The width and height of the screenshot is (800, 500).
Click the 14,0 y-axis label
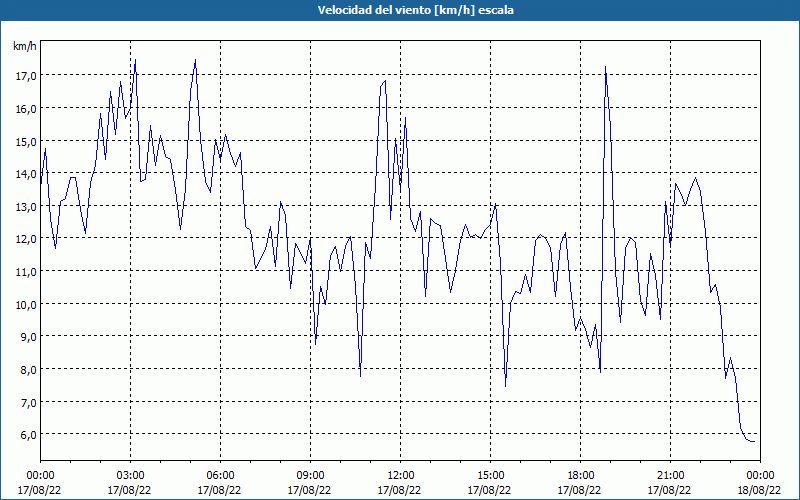tap(26, 174)
